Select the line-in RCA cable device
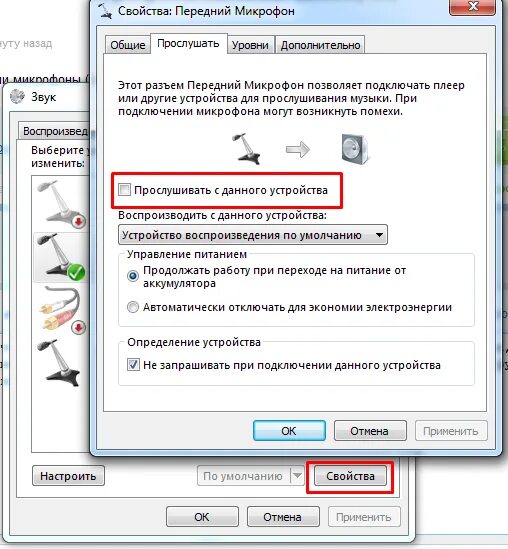The image size is (508, 549). [x=61, y=310]
